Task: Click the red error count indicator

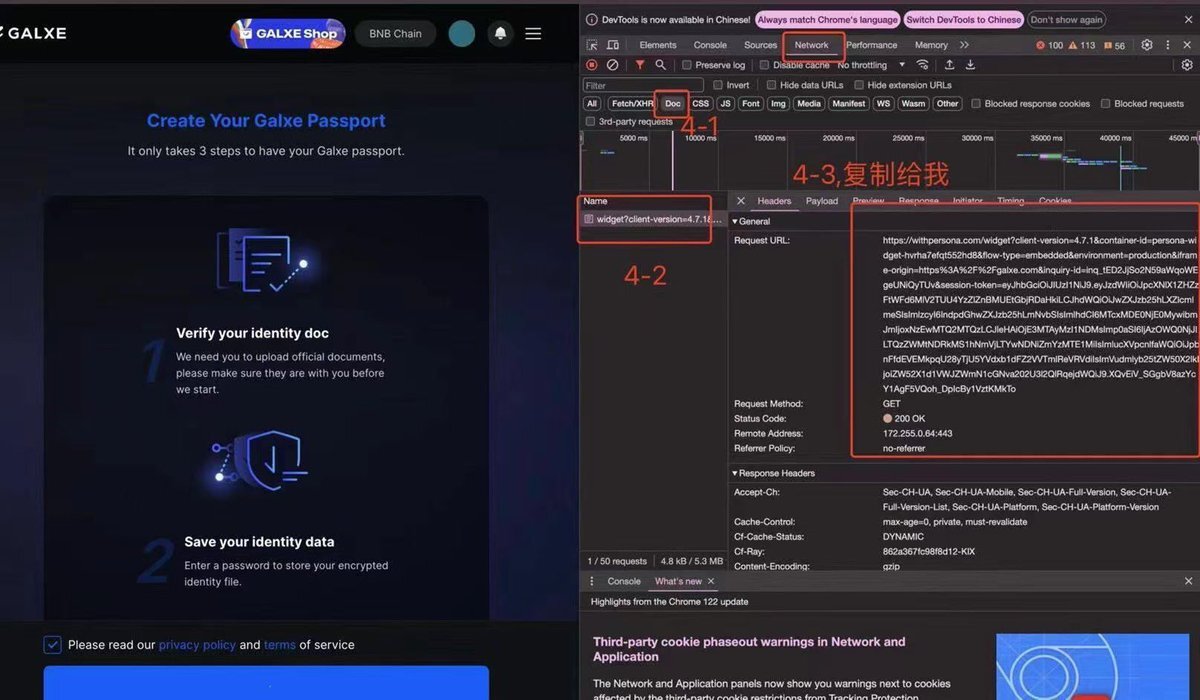Action: tap(1049, 45)
